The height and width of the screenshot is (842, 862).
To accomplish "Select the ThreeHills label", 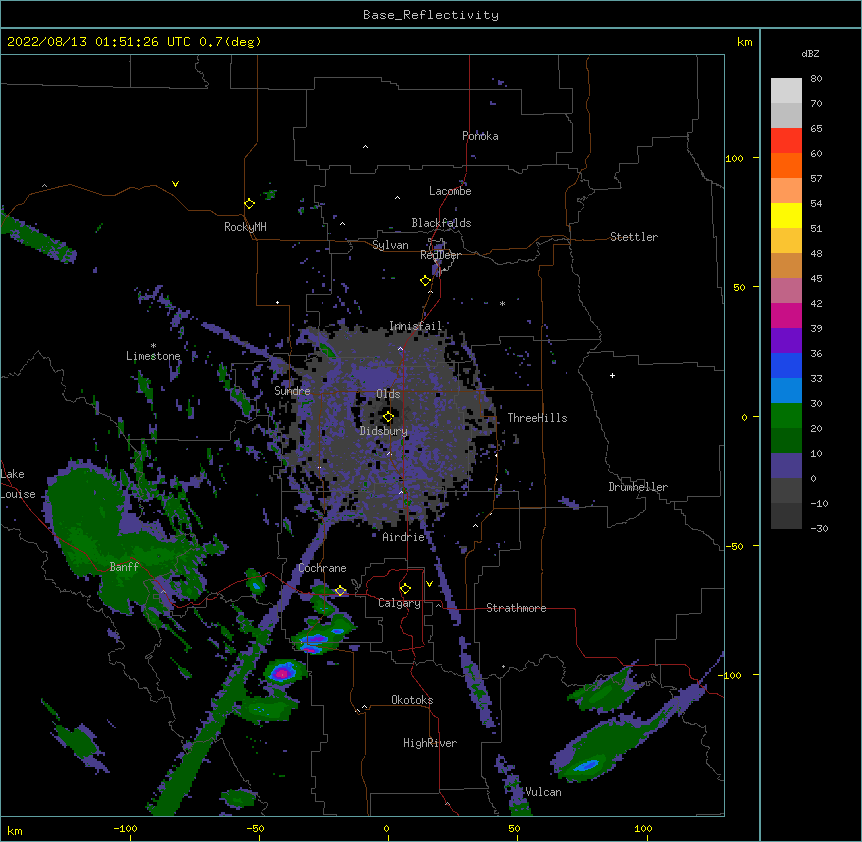I will click(537, 418).
